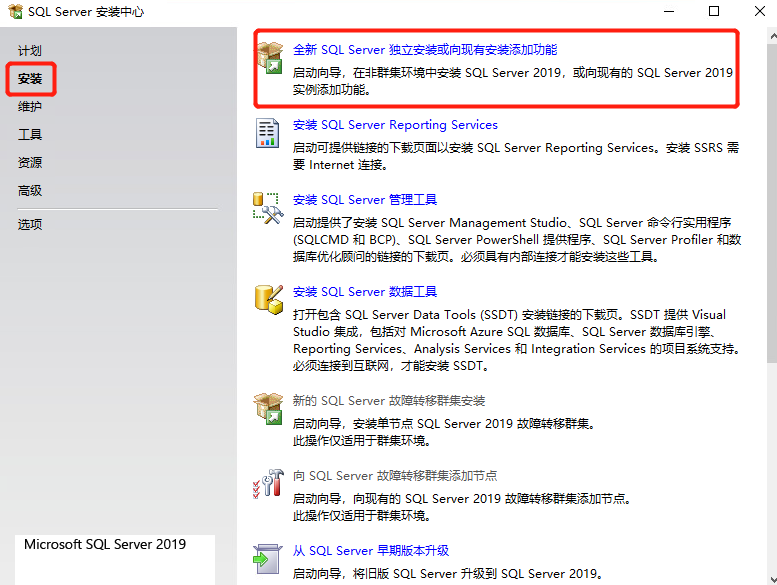Open the 选项 page
Viewport: 777px width, 585px height.
pos(30,224)
